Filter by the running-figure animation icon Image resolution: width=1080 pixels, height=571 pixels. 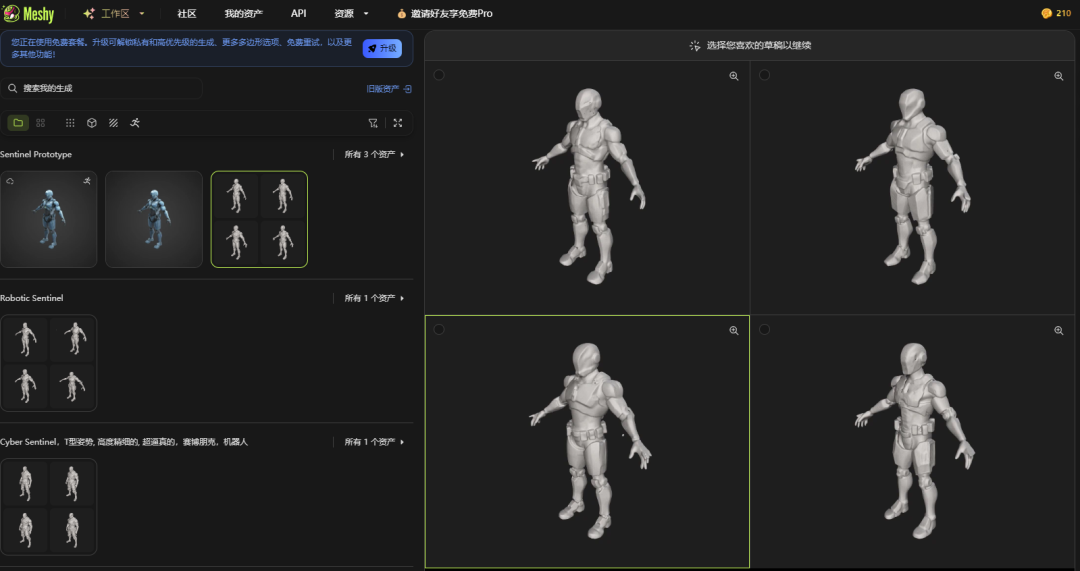pyautogui.click(x=135, y=123)
